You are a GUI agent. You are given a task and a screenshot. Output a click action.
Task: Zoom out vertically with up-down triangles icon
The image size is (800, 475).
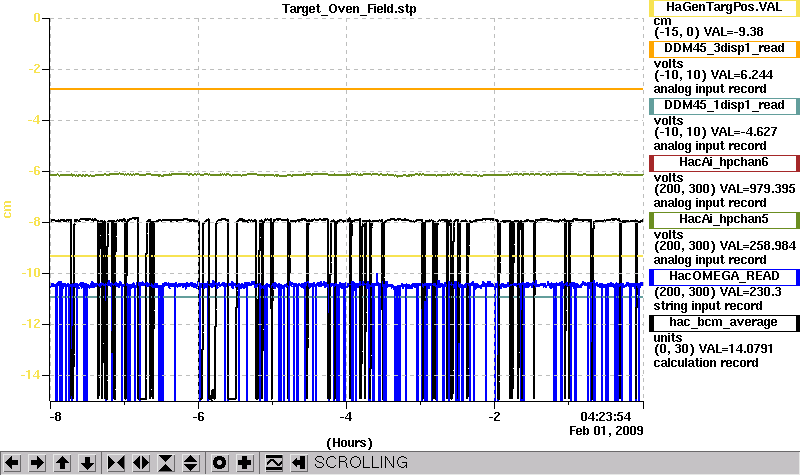coord(191,463)
